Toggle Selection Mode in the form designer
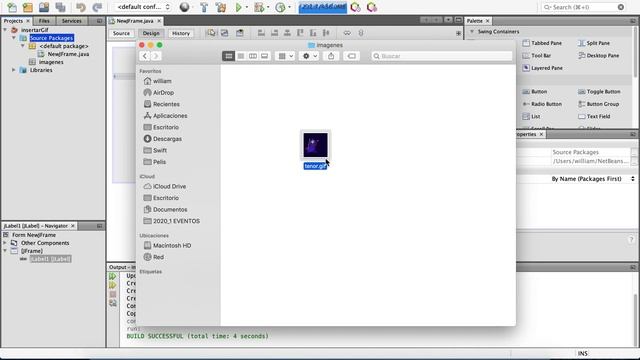This screenshot has width=640, height=360. pos(211,33)
